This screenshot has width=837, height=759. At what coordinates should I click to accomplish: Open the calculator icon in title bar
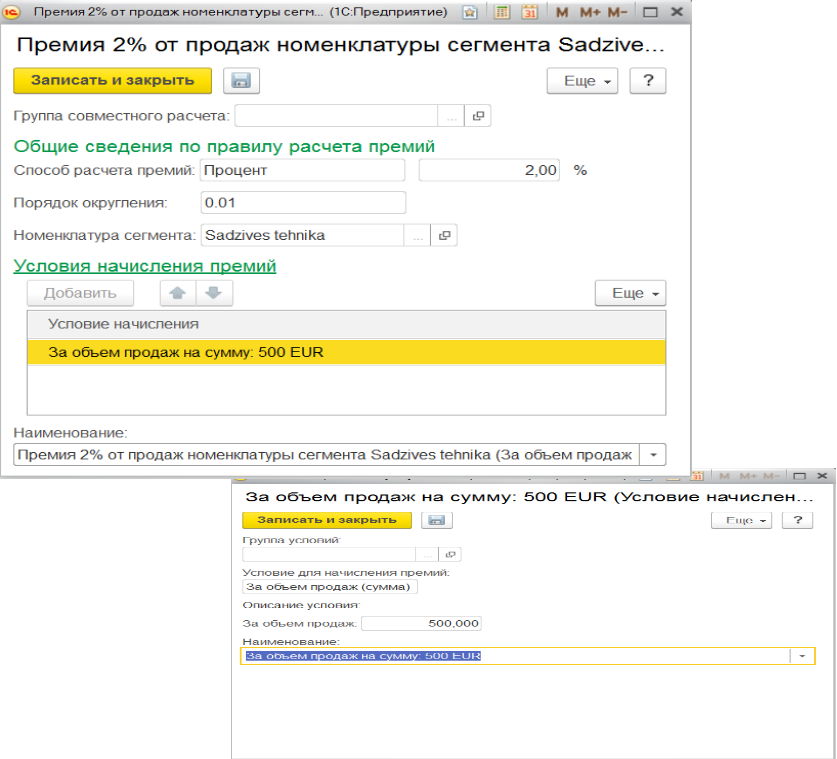click(503, 13)
